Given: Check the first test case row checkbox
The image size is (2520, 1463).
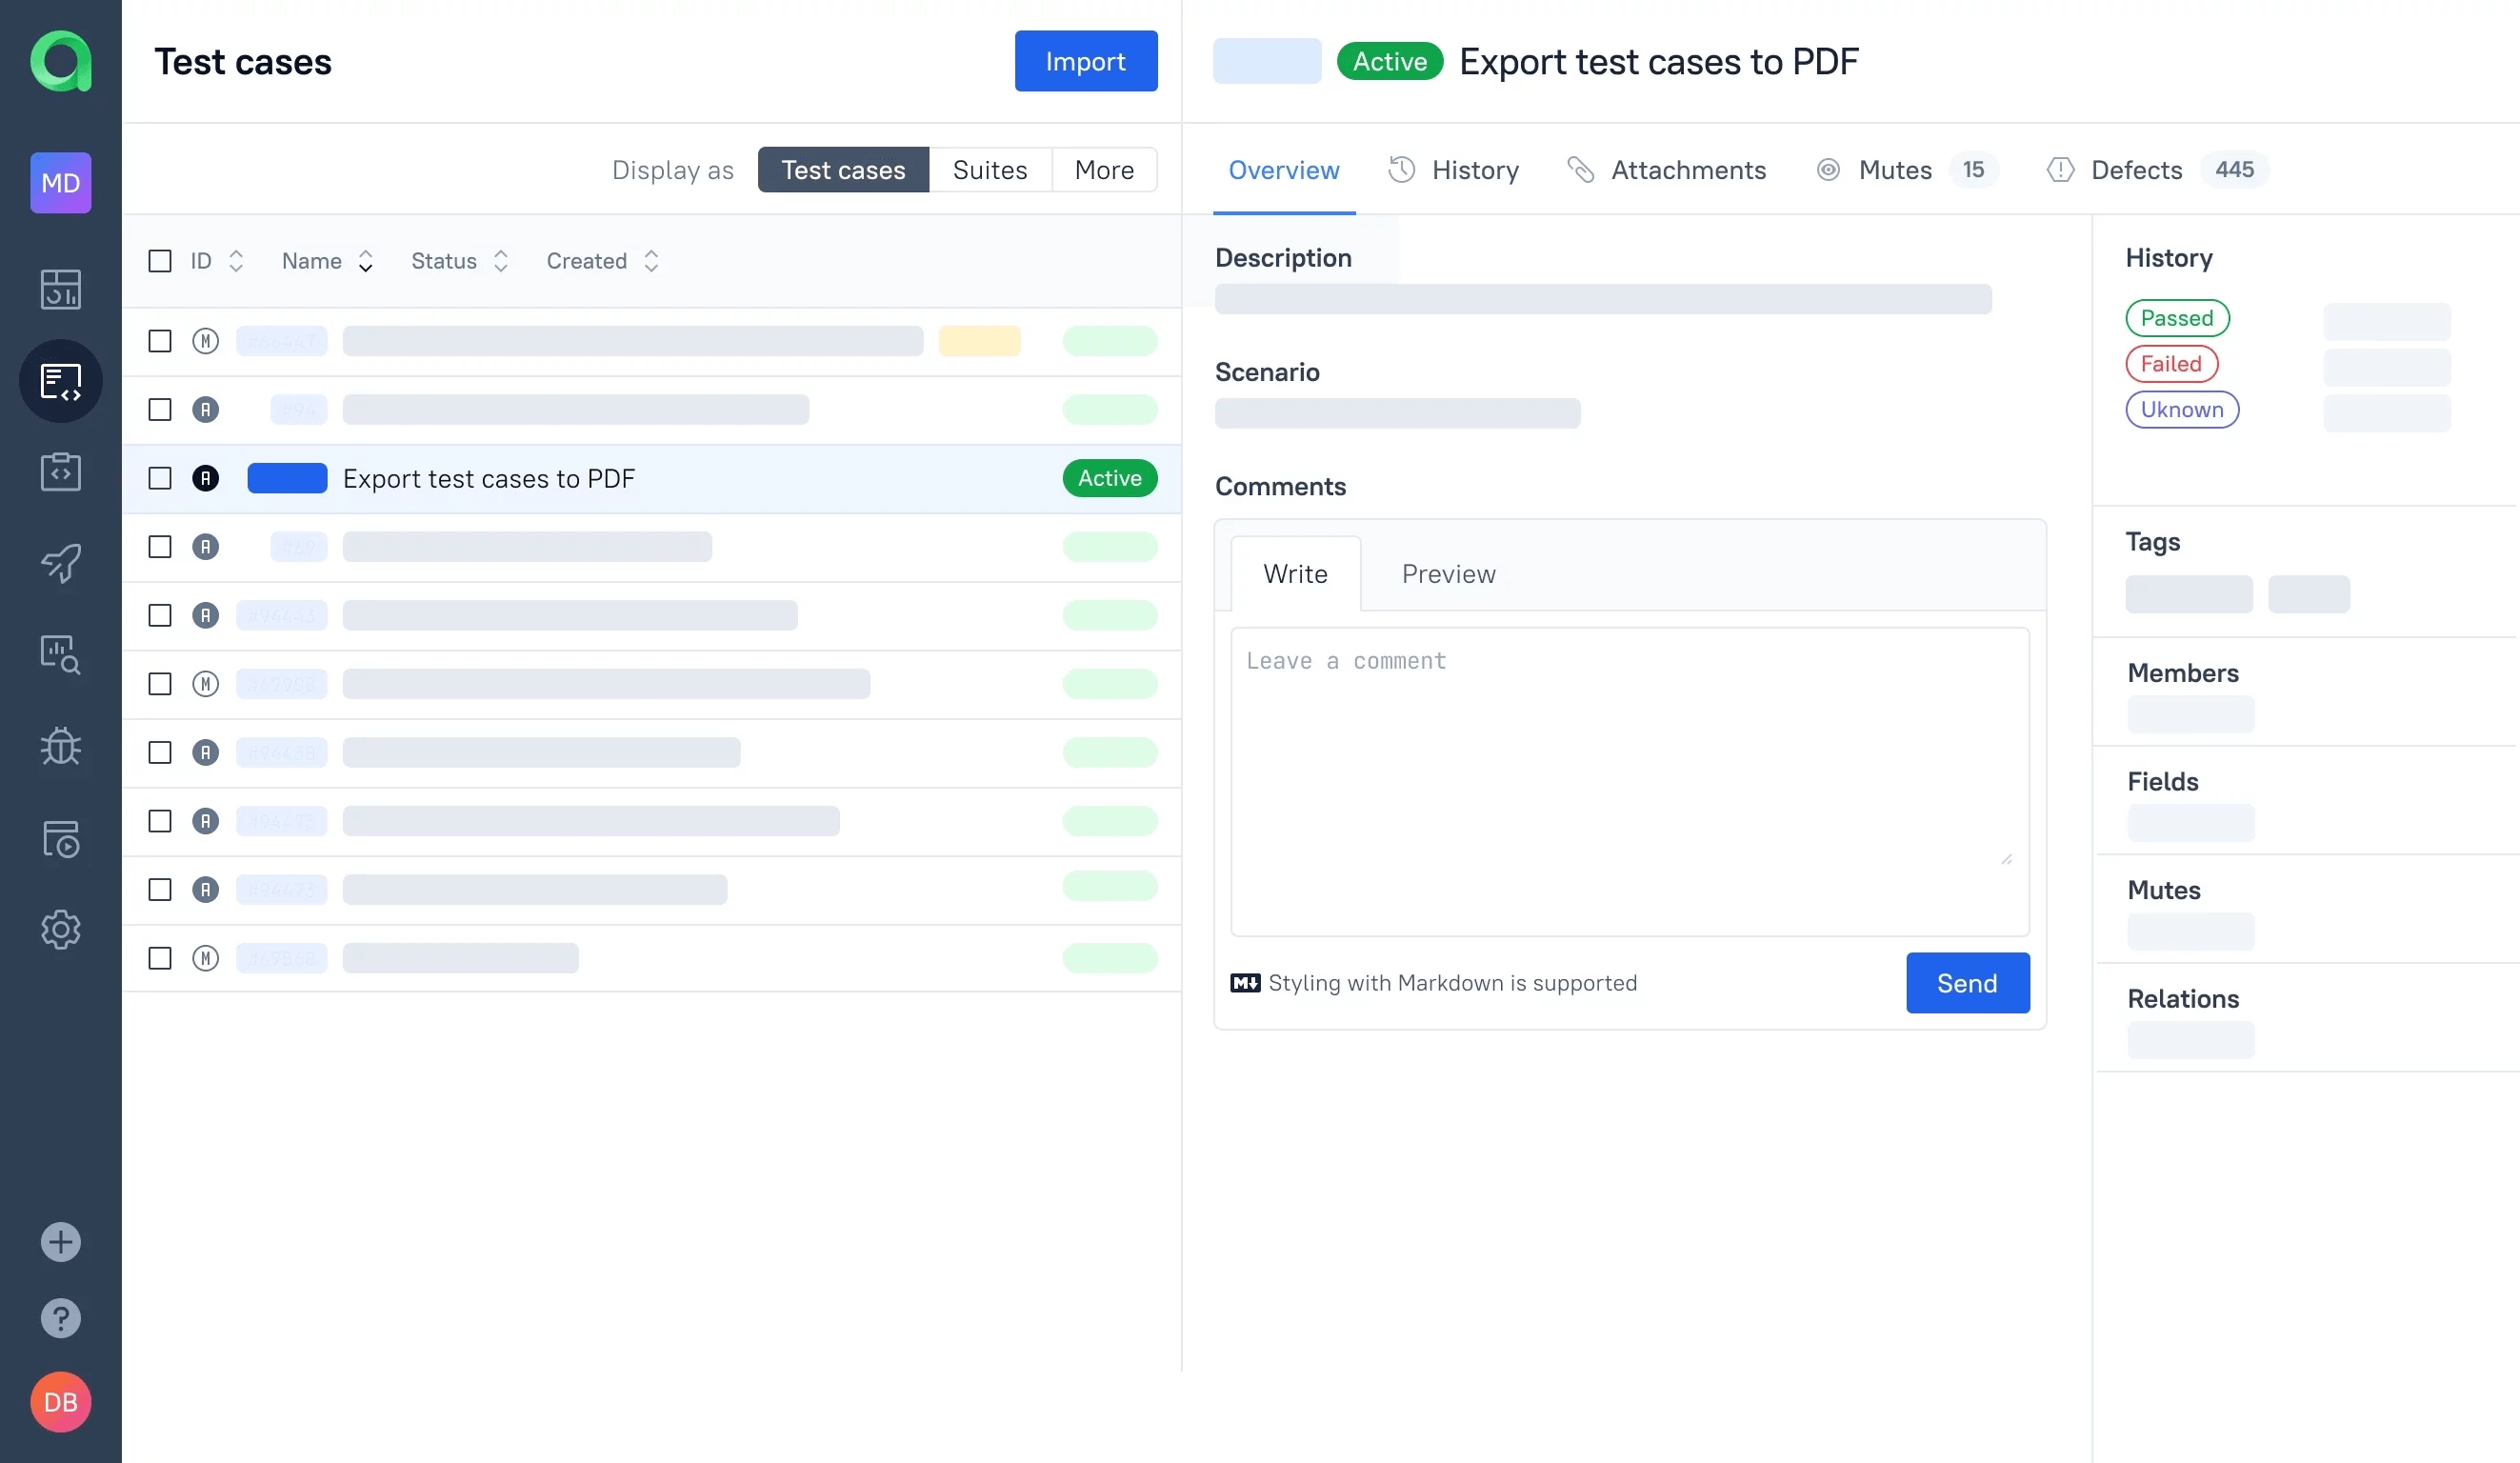Looking at the screenshot, I should coord(160,341).
